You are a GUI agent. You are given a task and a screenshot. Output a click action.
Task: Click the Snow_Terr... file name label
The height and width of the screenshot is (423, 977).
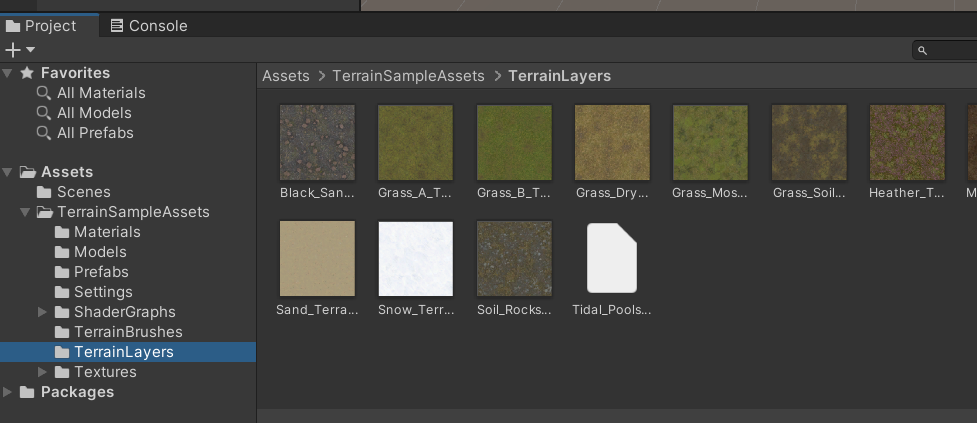416,310
